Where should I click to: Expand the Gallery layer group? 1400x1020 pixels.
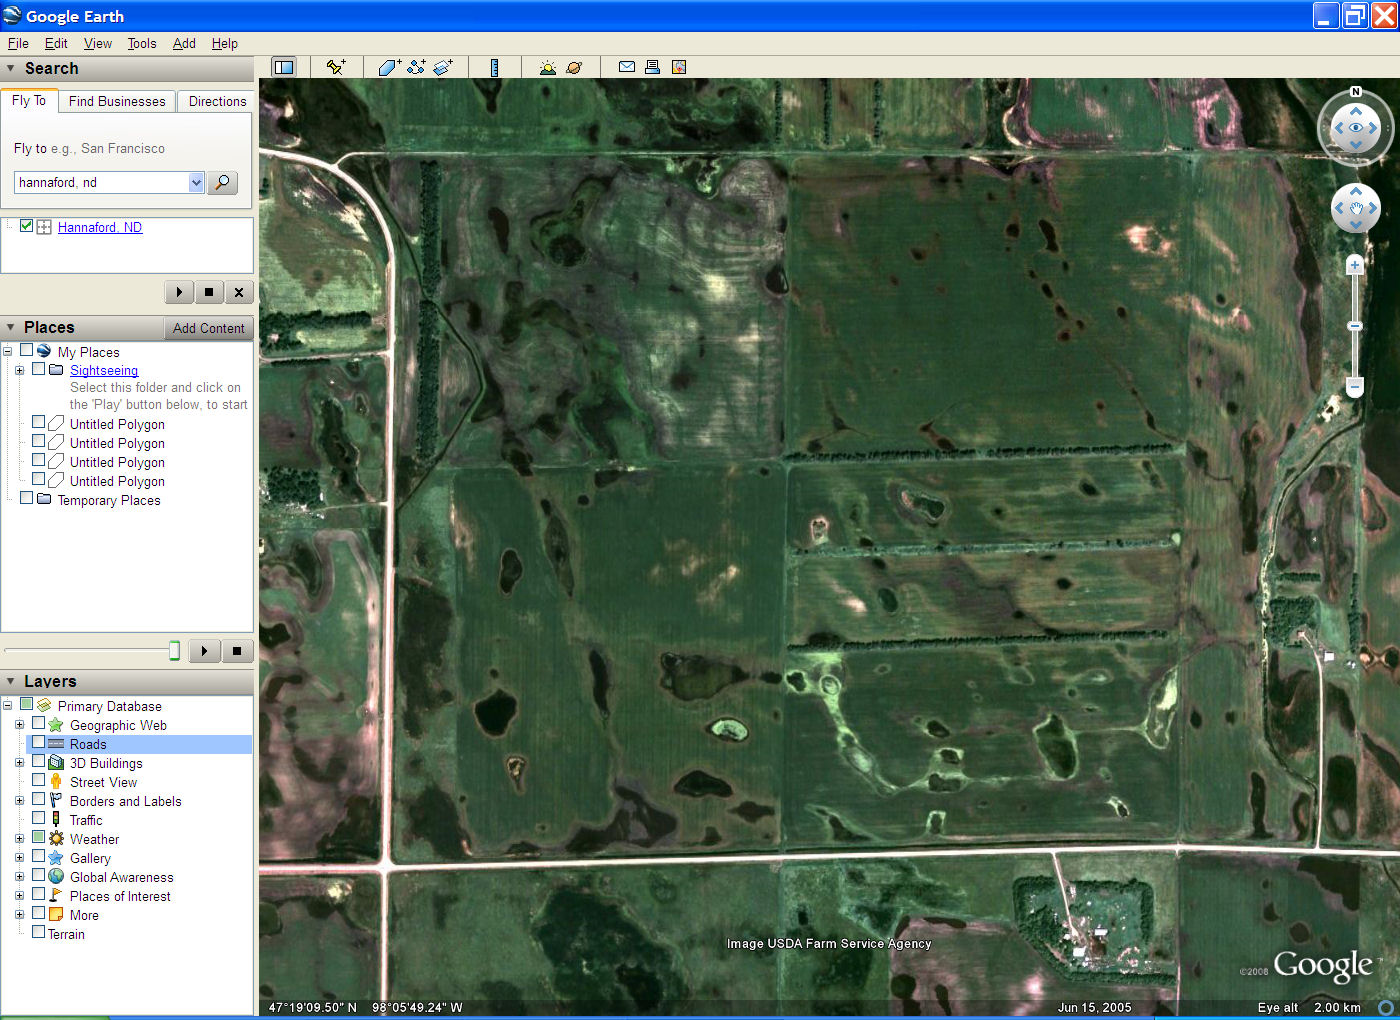click(x=19, y=858)
